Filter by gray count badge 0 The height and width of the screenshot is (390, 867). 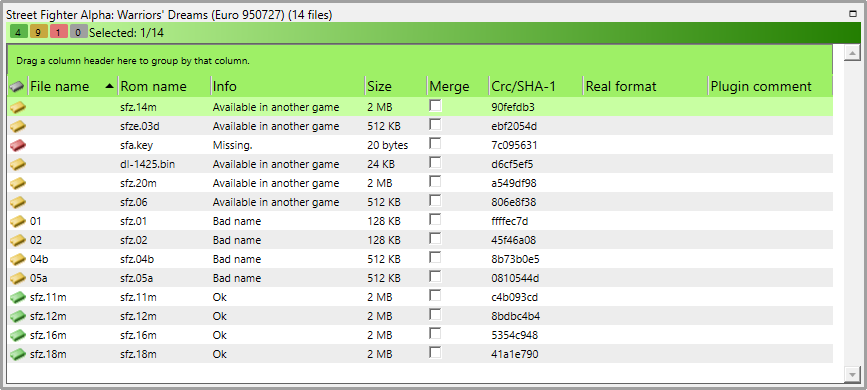(79, 32)
